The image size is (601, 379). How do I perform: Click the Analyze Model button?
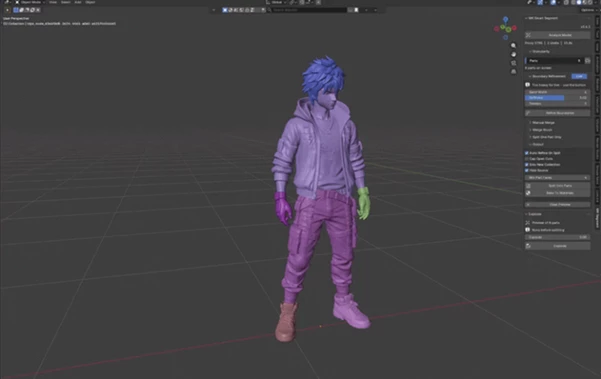[x=557, y=35]
